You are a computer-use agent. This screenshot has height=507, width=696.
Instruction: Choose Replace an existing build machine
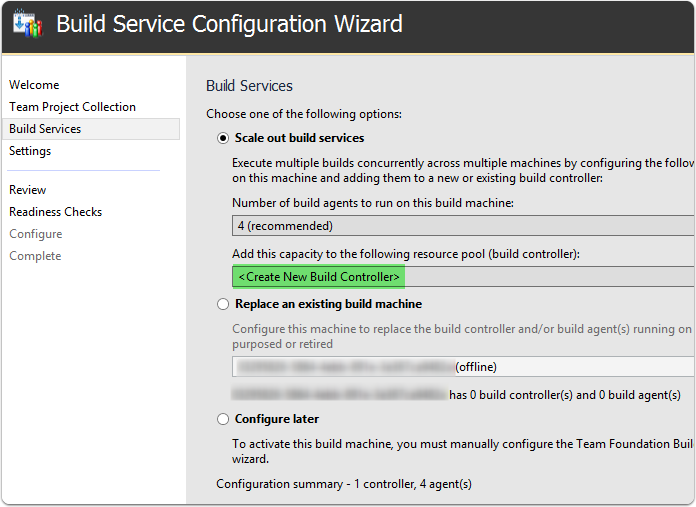click(x=223, y=304)
